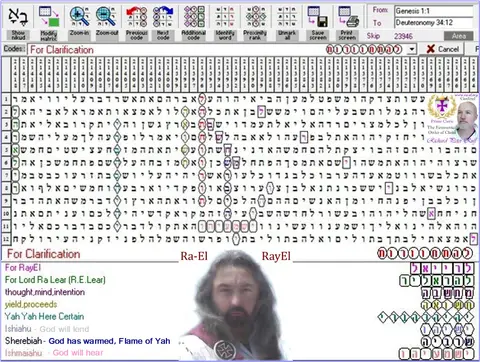The image size is (480, 362).
Task: Go to the Previous code
Action: (x=136, y=22)
